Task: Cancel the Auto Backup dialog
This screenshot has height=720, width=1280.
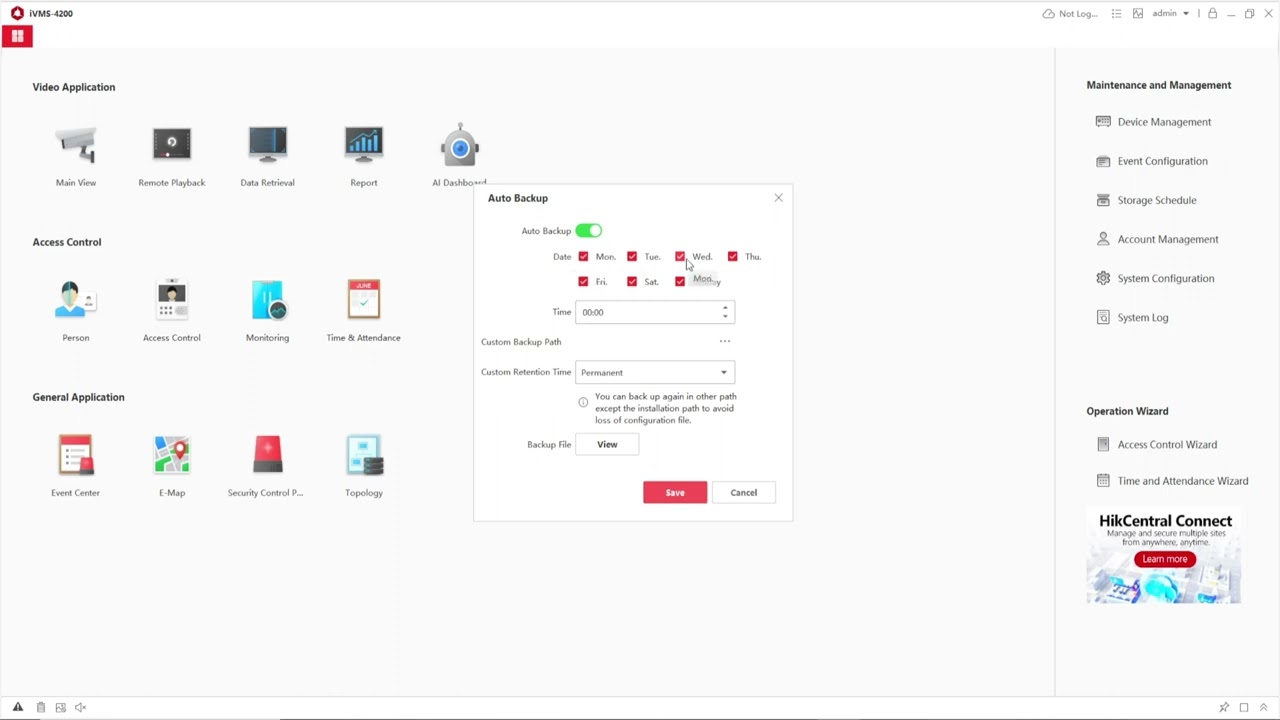Action: click(743, 492)
